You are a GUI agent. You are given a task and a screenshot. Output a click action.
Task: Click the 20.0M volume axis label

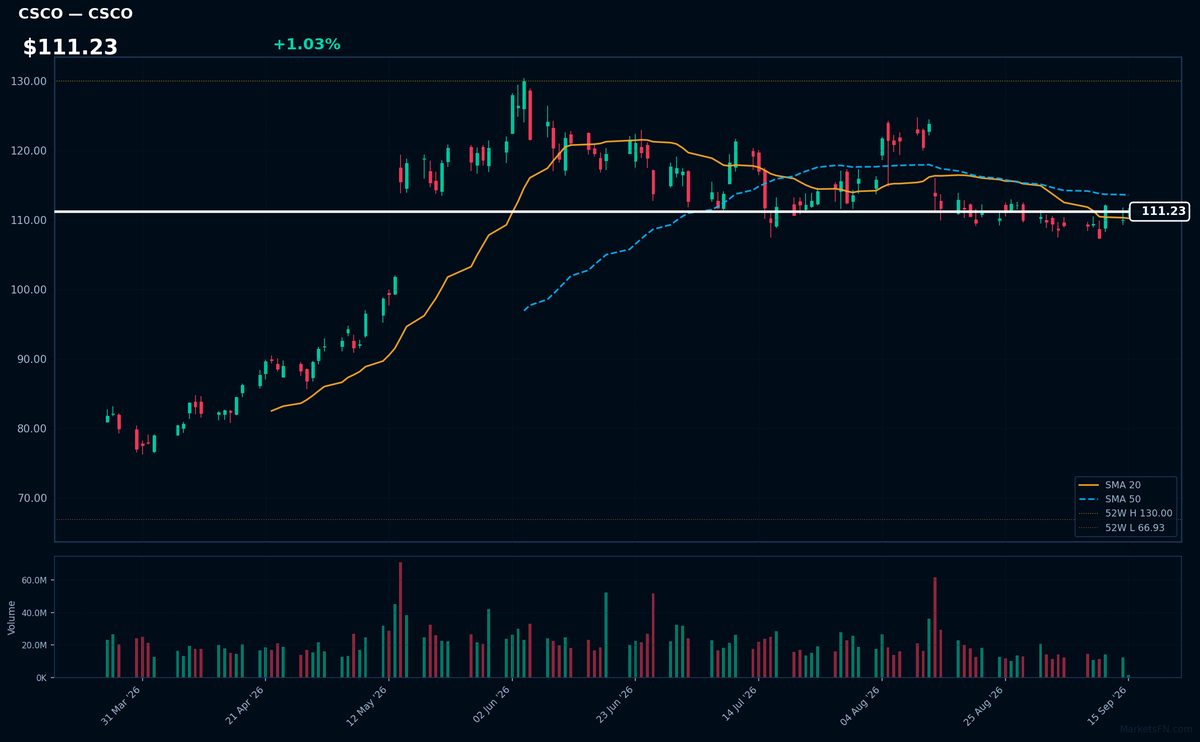(x=34, y=645)
